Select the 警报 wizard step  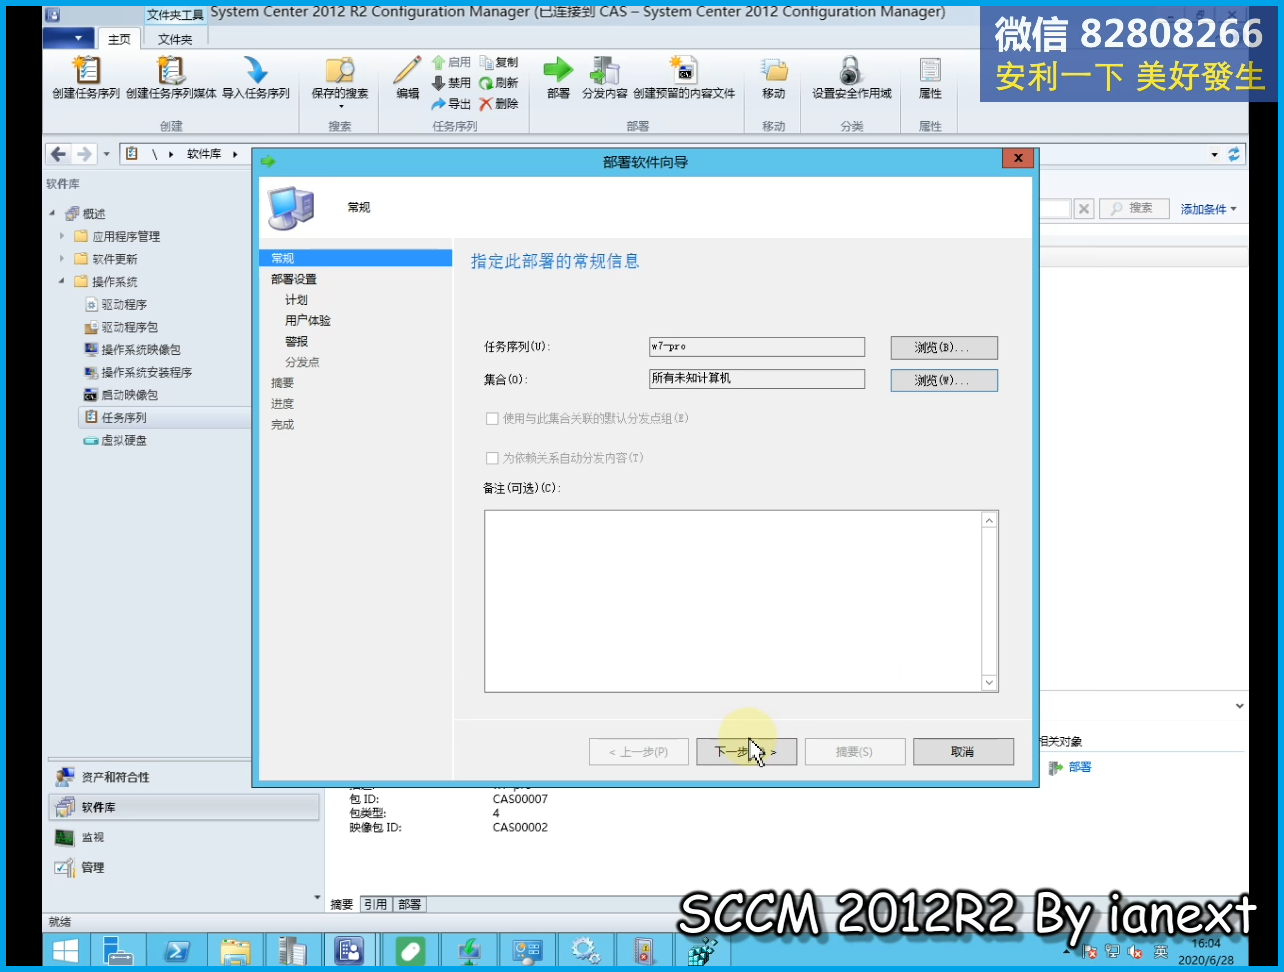297,342
